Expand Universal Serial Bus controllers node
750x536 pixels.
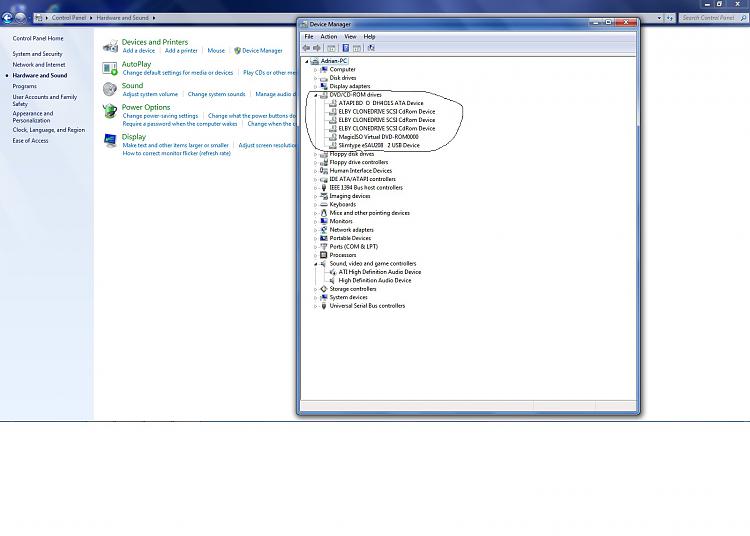pyautogui.click(x=316, y=306)
